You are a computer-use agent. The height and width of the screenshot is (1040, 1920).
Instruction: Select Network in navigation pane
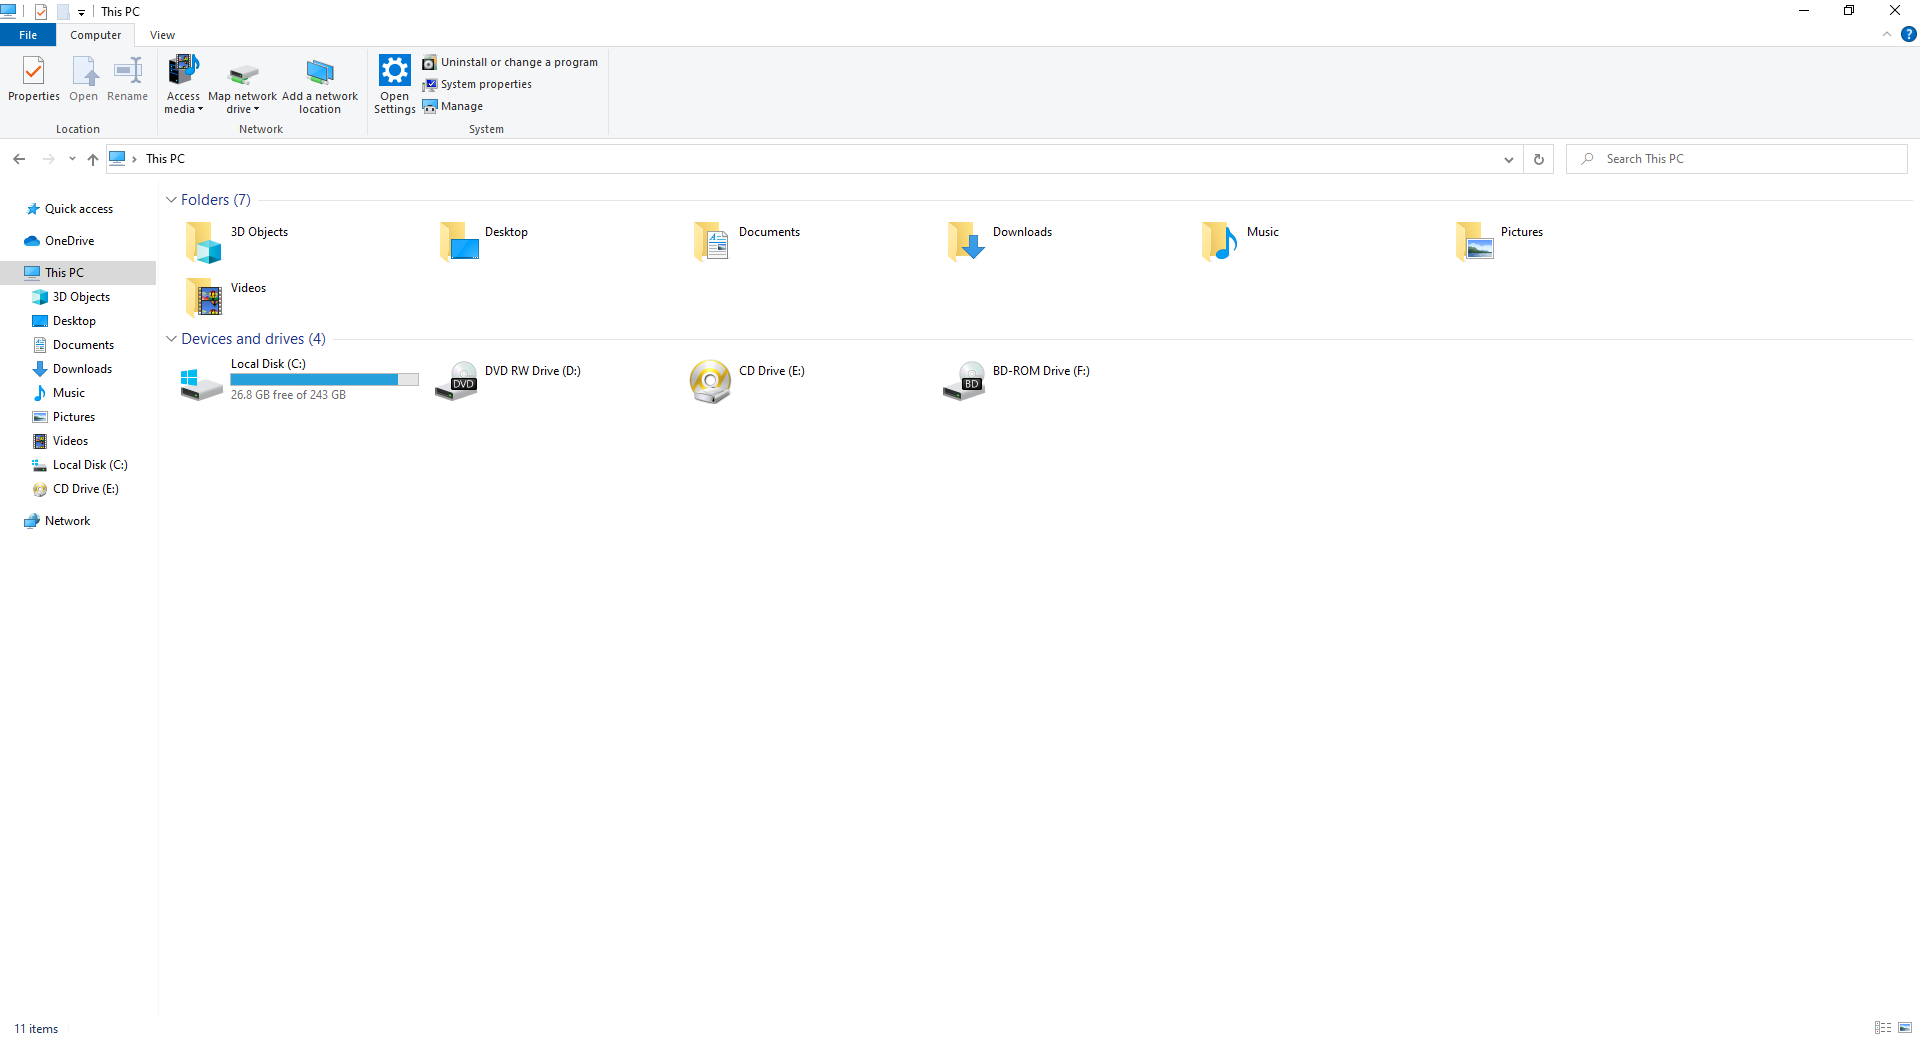67,521
